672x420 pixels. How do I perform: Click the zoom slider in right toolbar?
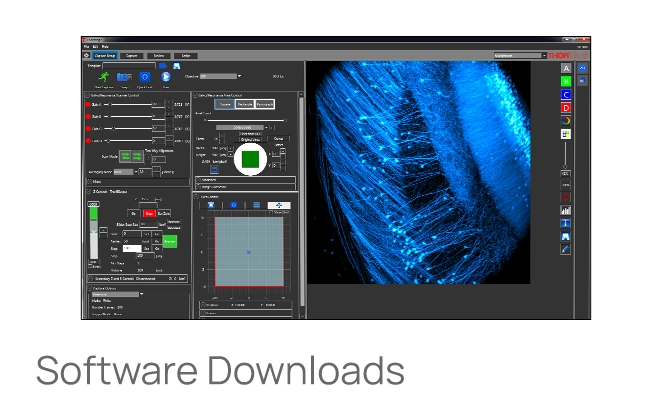(565, 155)
